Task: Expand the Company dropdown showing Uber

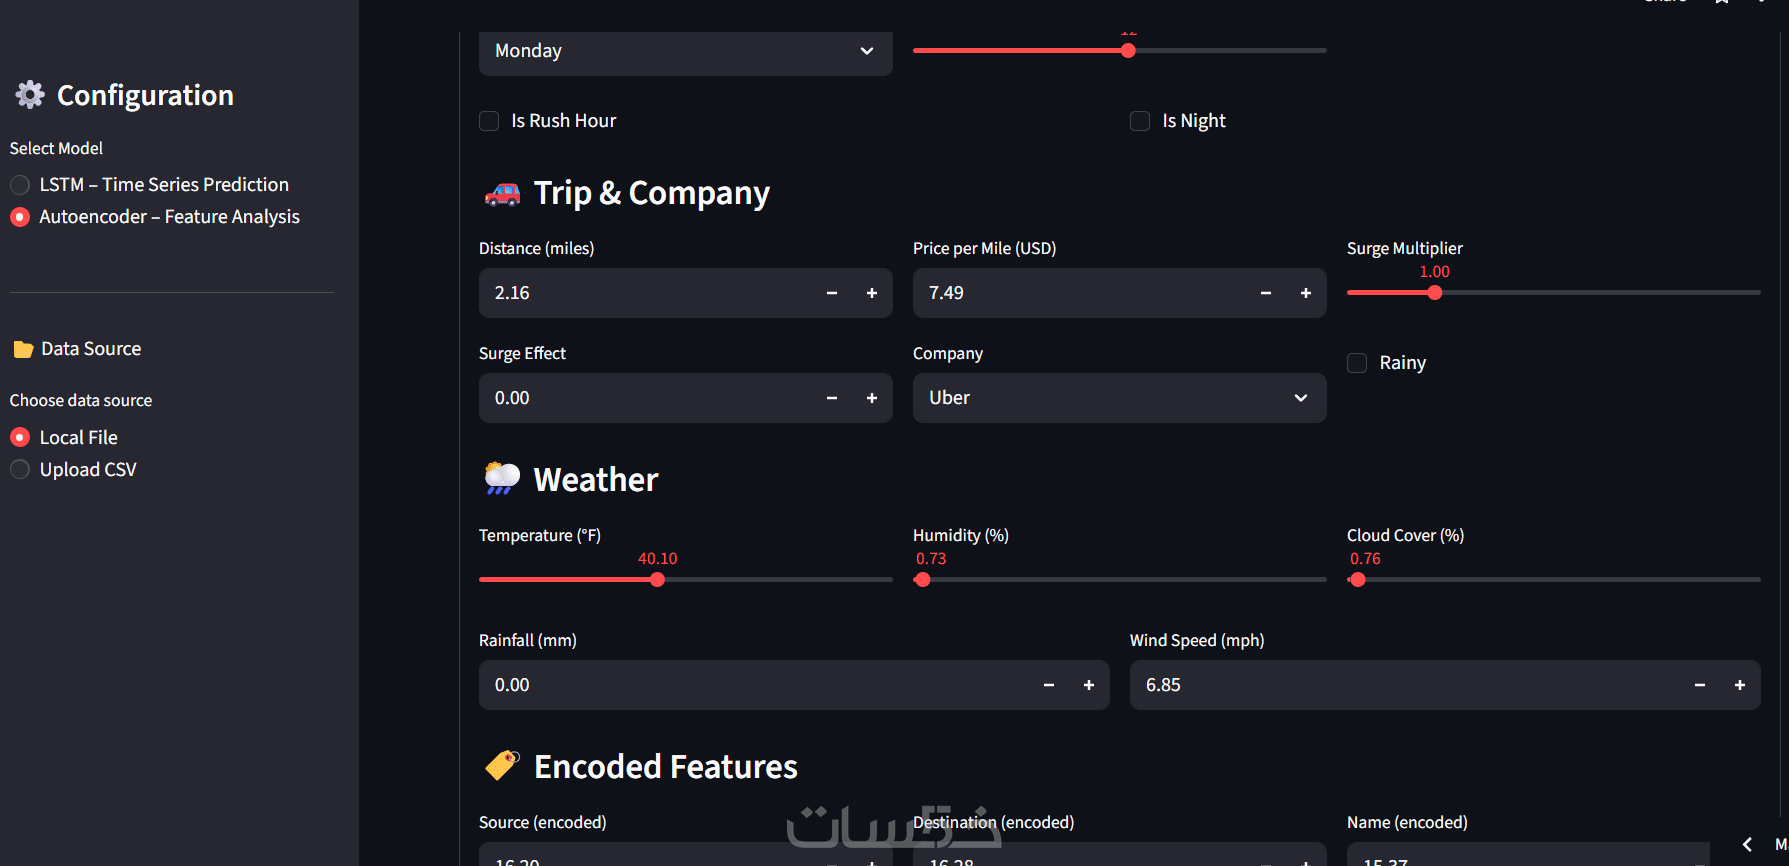Action: click(x=1119, y=398)
